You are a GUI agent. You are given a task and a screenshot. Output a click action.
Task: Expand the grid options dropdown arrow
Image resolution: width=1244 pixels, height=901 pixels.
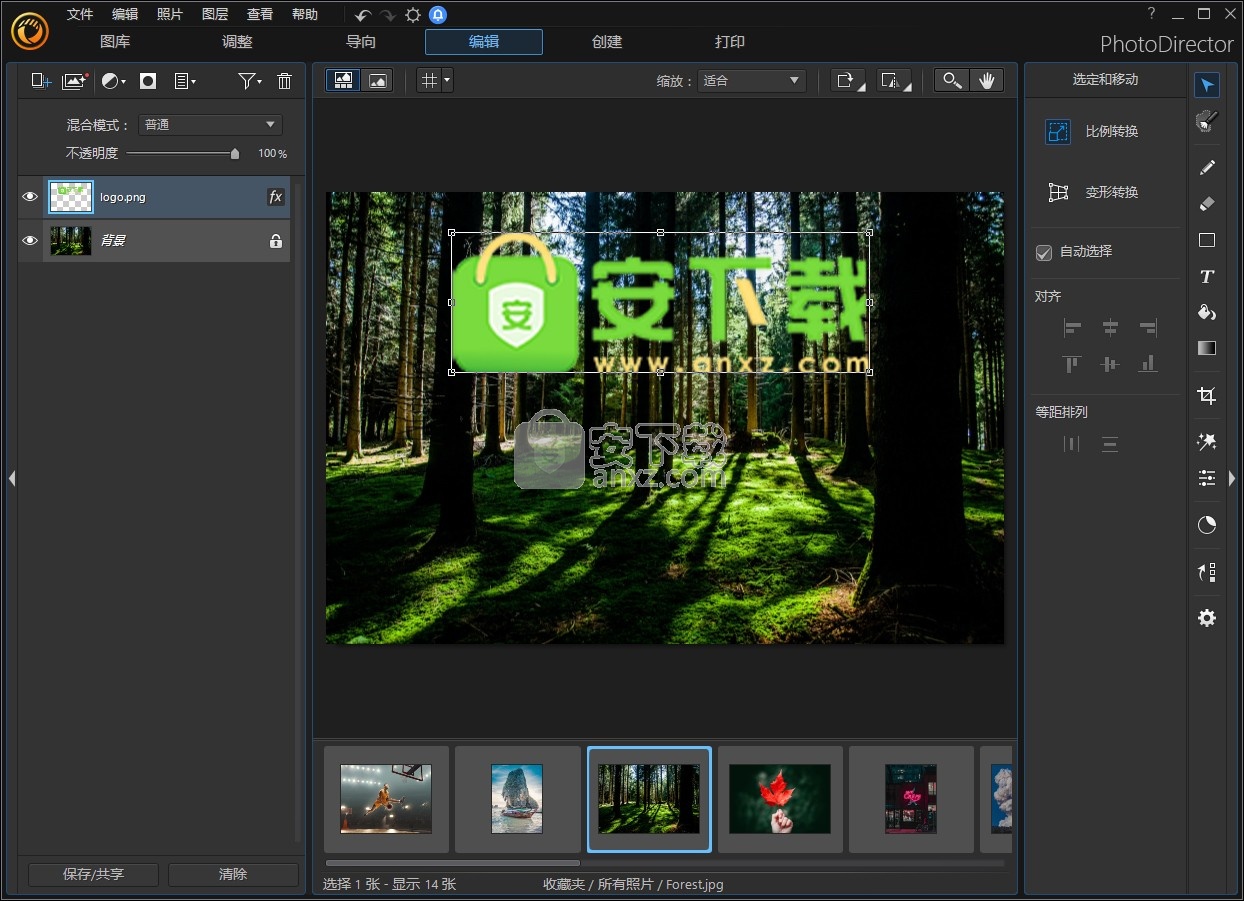pyautogui.click(x=447, y=81)
